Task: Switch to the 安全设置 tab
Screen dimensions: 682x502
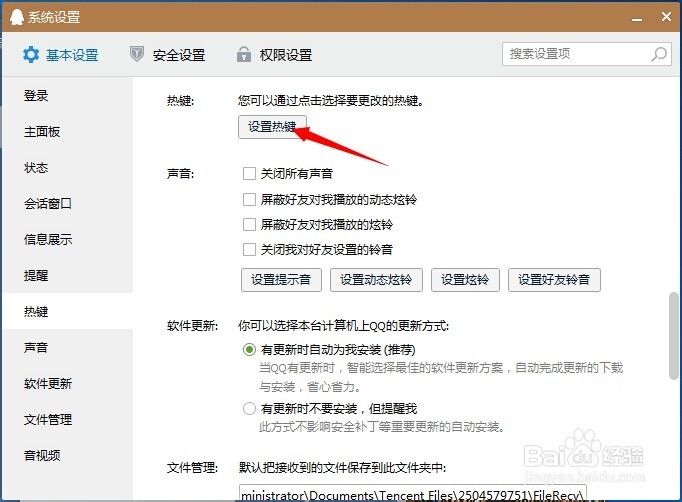Action: [167, 55]
